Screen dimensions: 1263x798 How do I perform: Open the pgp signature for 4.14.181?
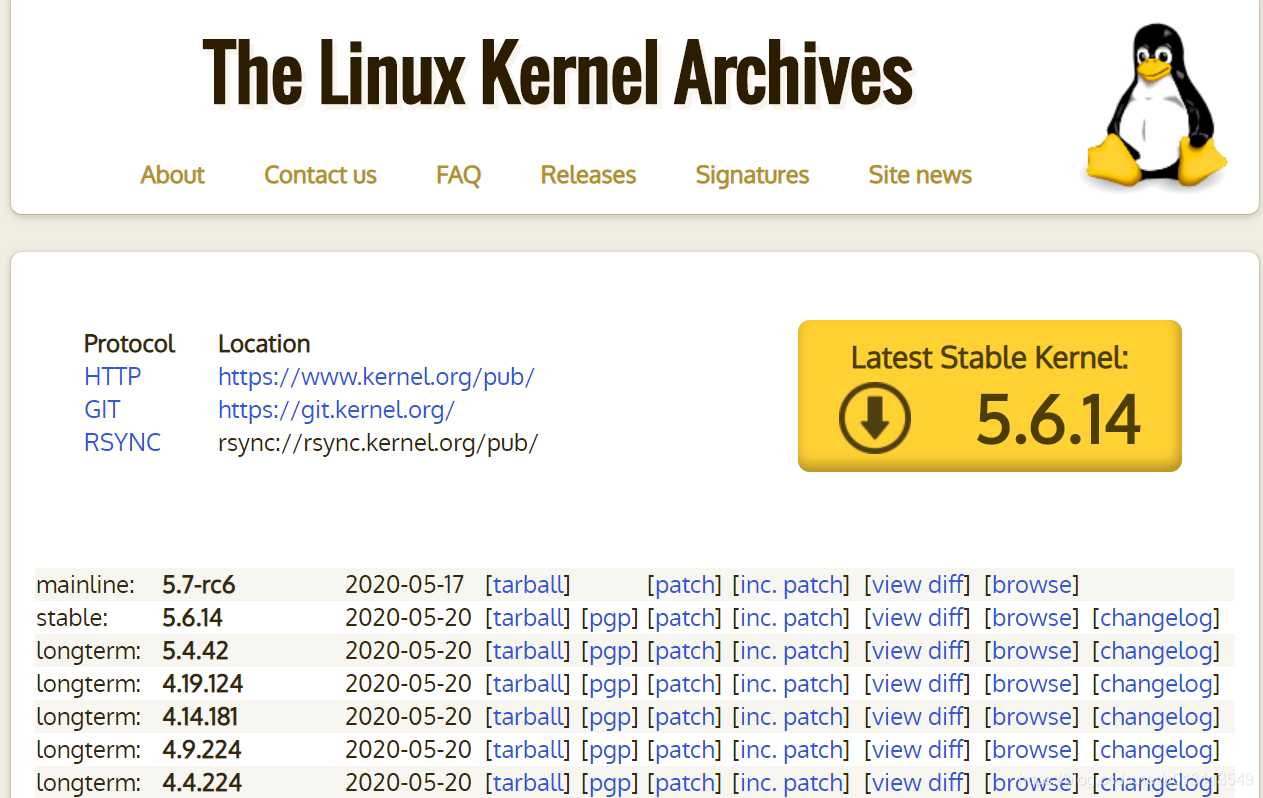[x=609, y=716]
